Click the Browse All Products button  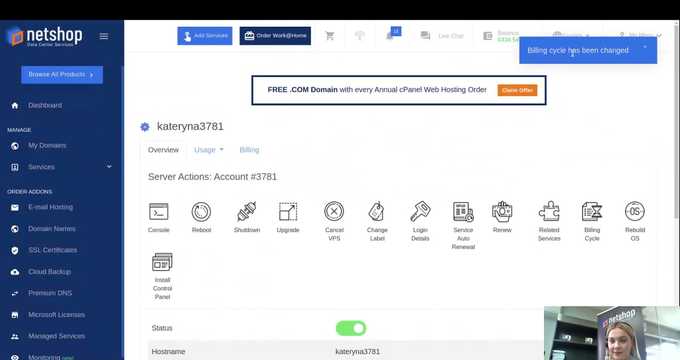tap(62, 75)
